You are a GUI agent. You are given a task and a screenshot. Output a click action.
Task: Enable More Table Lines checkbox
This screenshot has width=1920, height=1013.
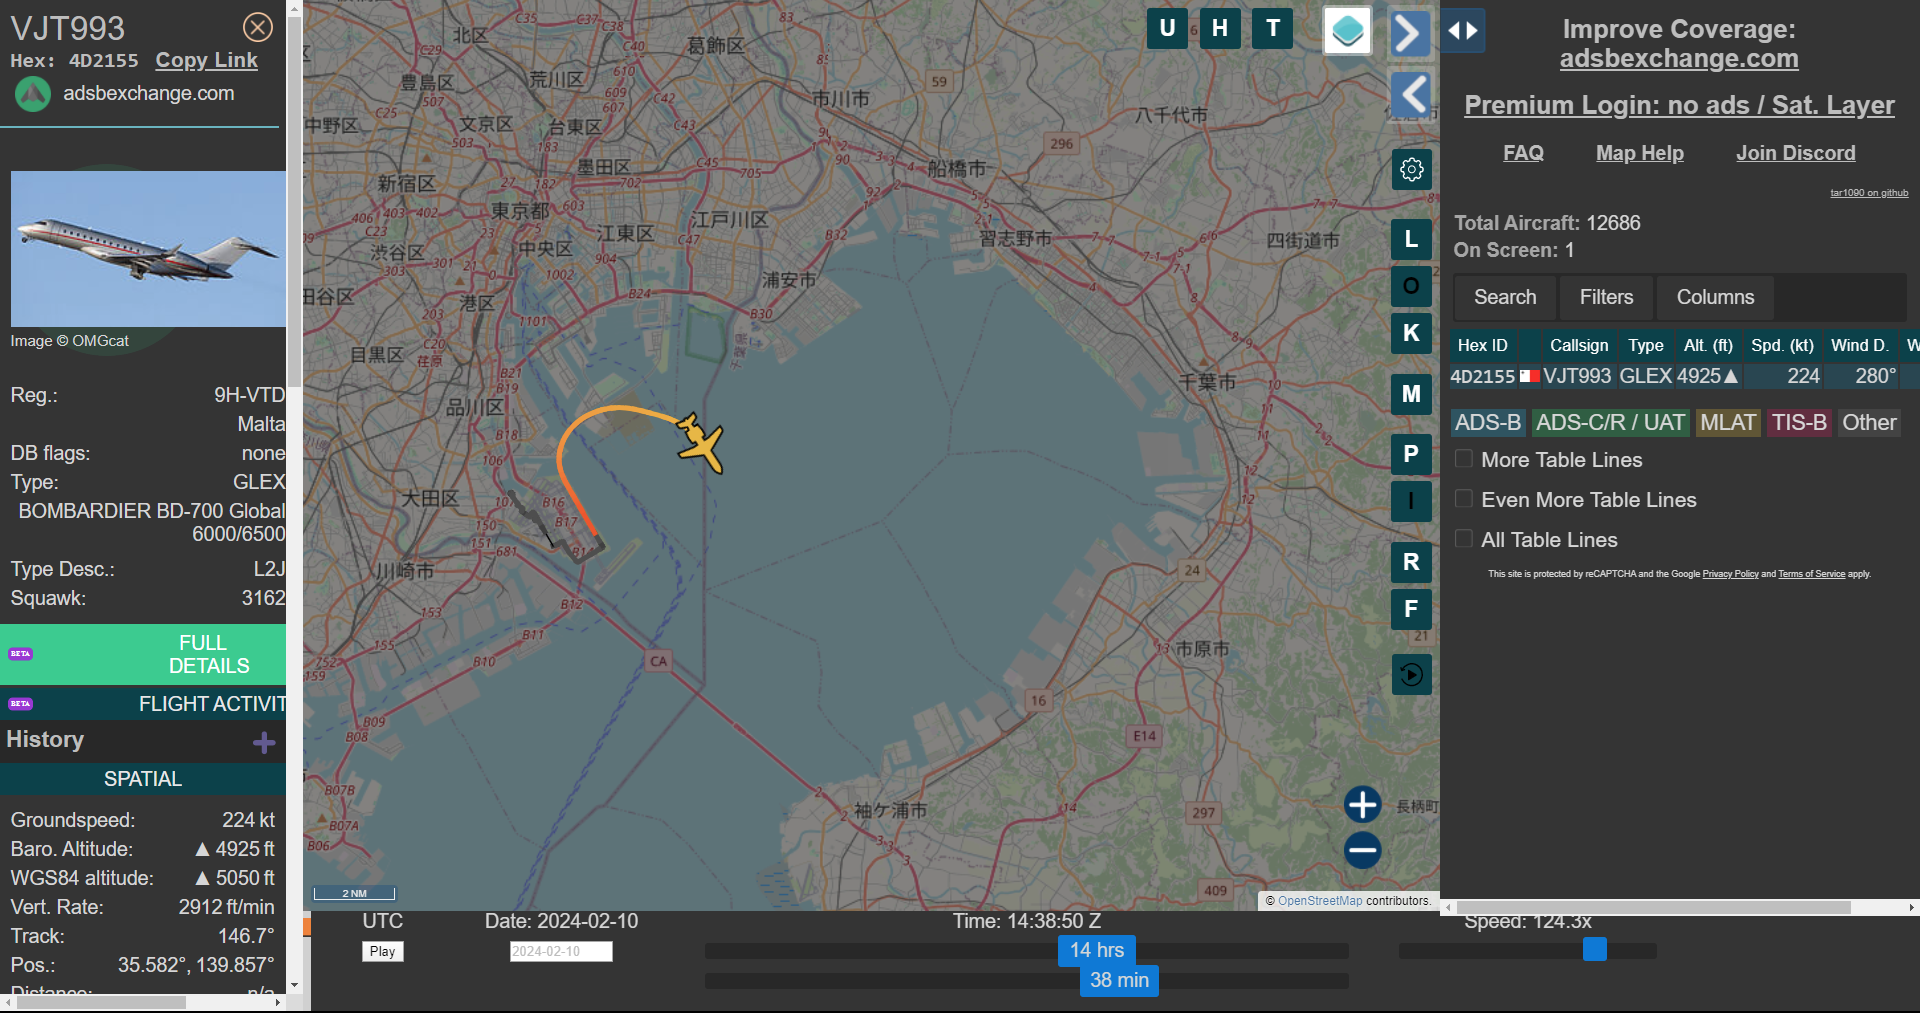tap(1464, 459)
